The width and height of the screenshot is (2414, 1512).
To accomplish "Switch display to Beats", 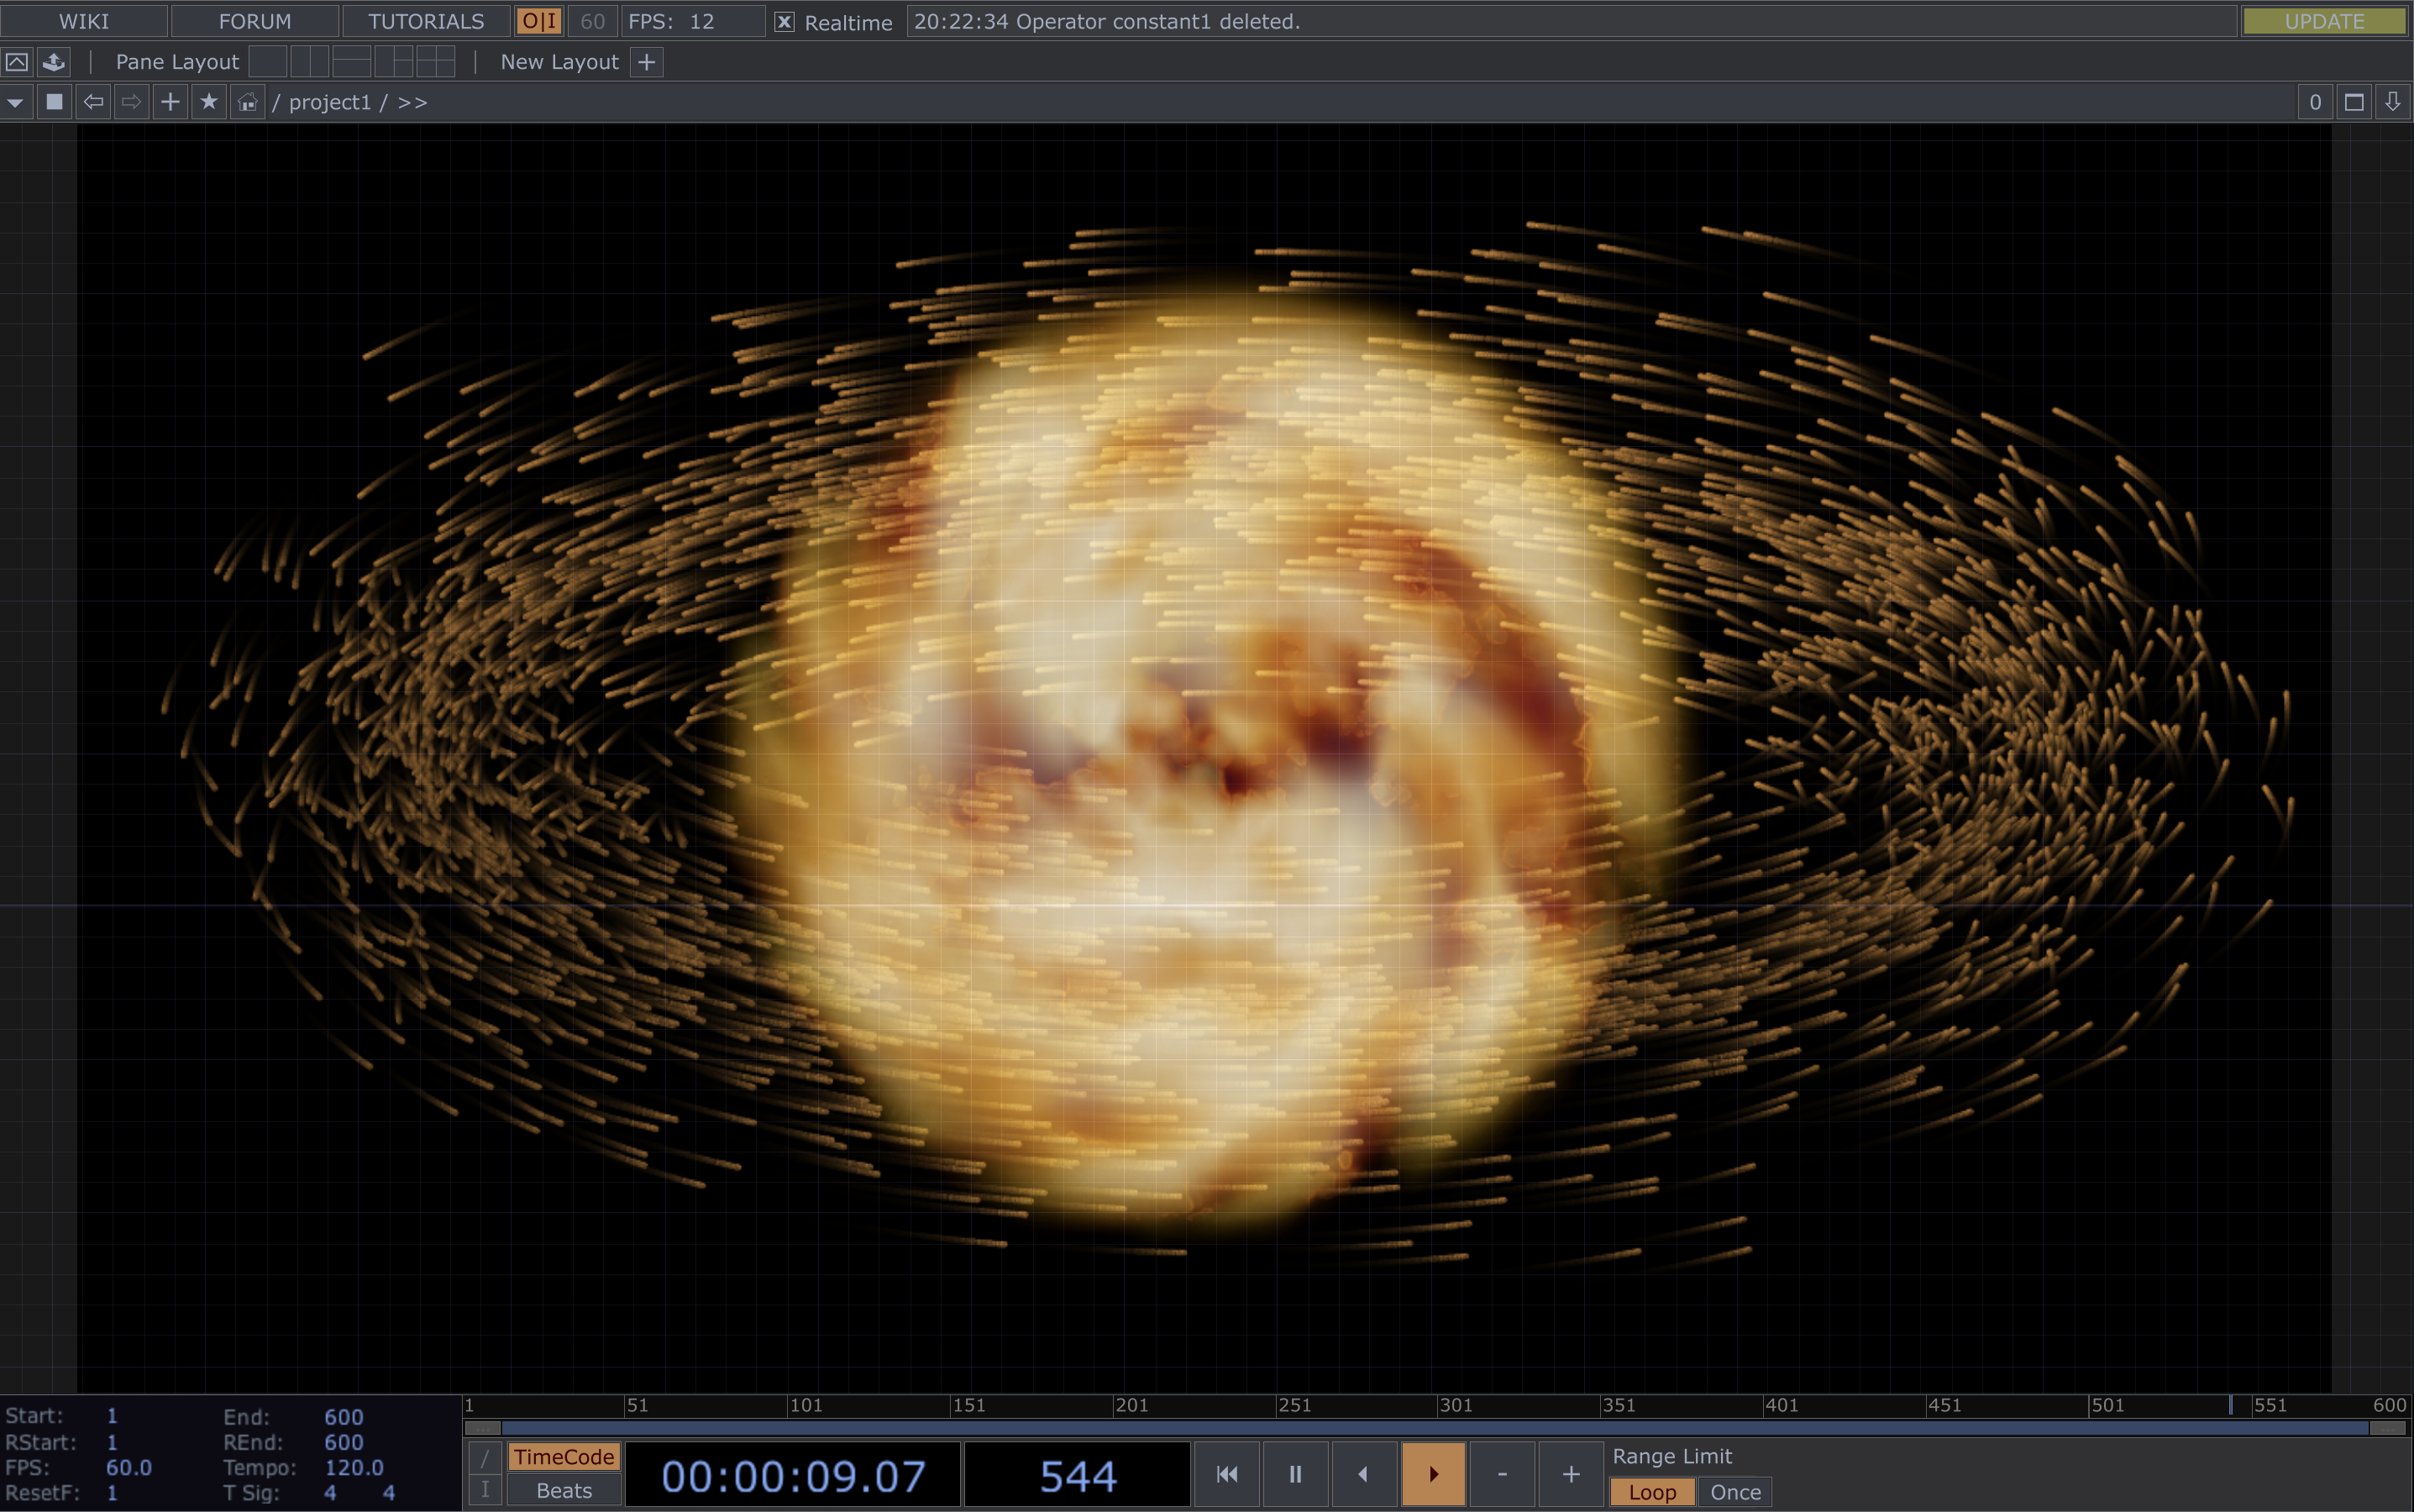I will [564, 1490].
